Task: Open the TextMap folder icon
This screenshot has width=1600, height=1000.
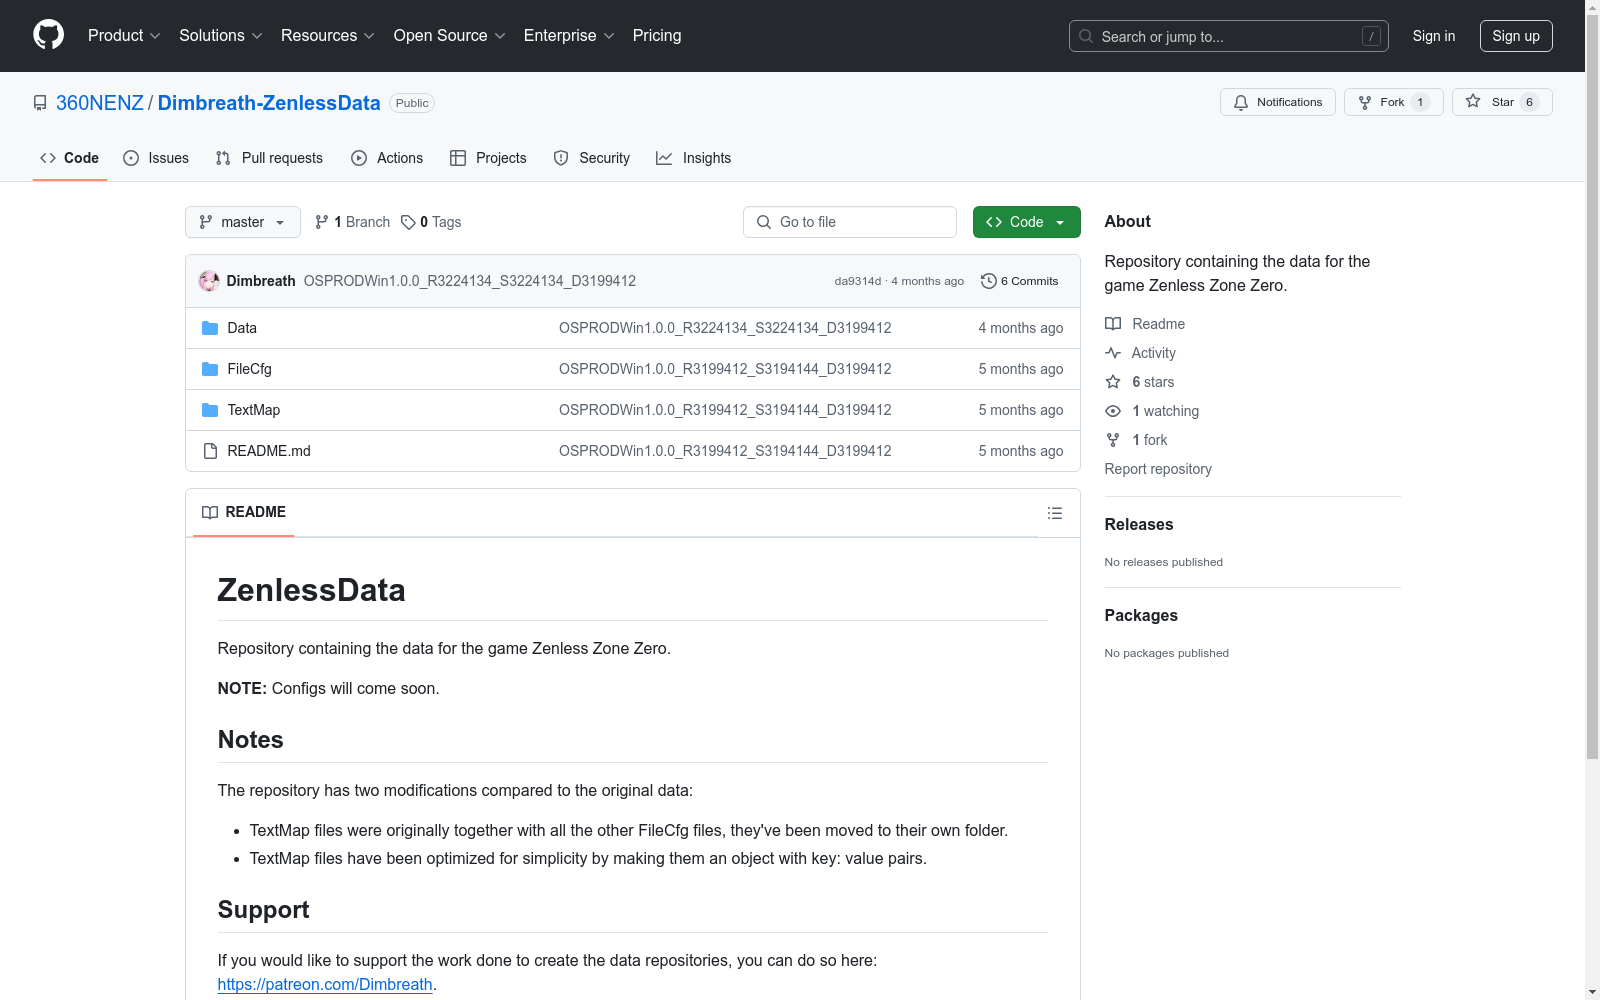Action: [210, 410]
